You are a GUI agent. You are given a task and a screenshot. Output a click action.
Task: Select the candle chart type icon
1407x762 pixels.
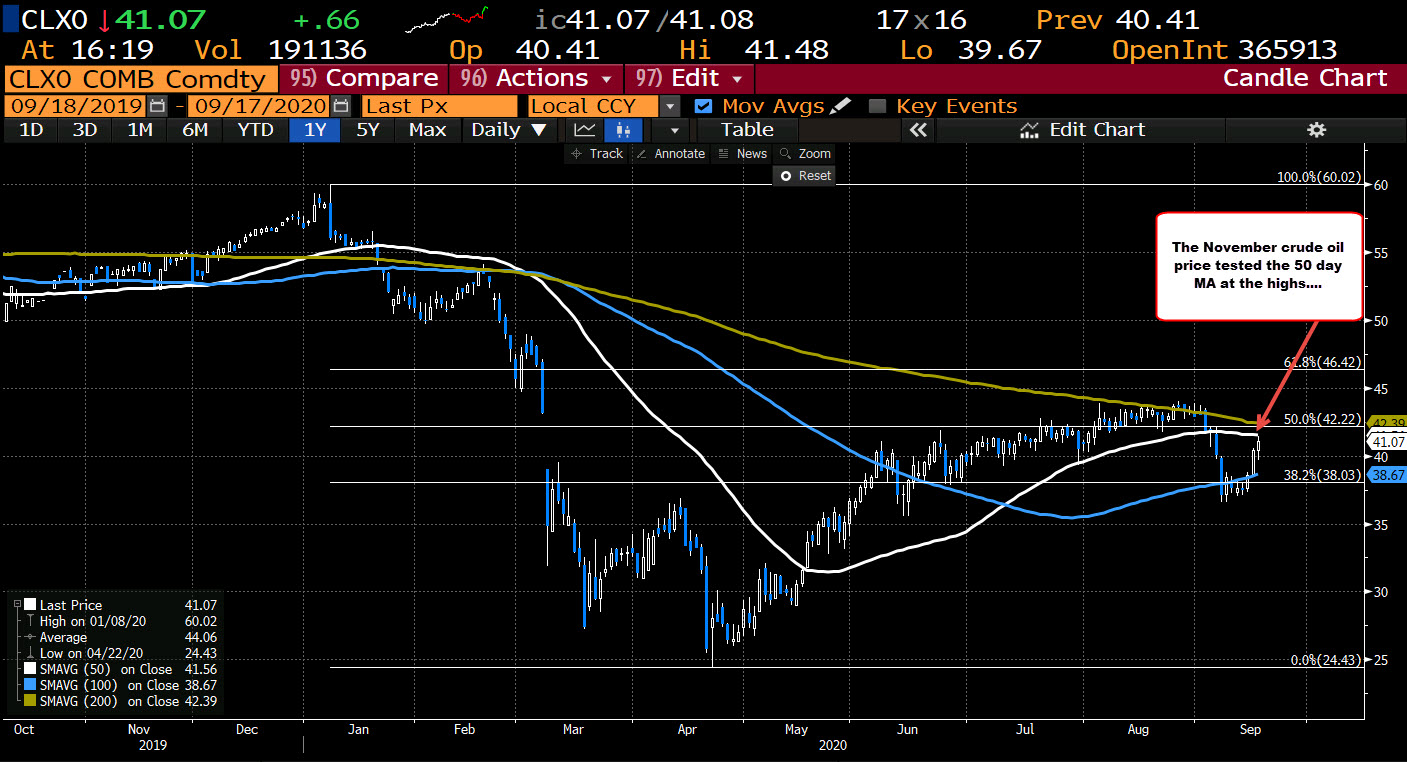tap(624, 130)
